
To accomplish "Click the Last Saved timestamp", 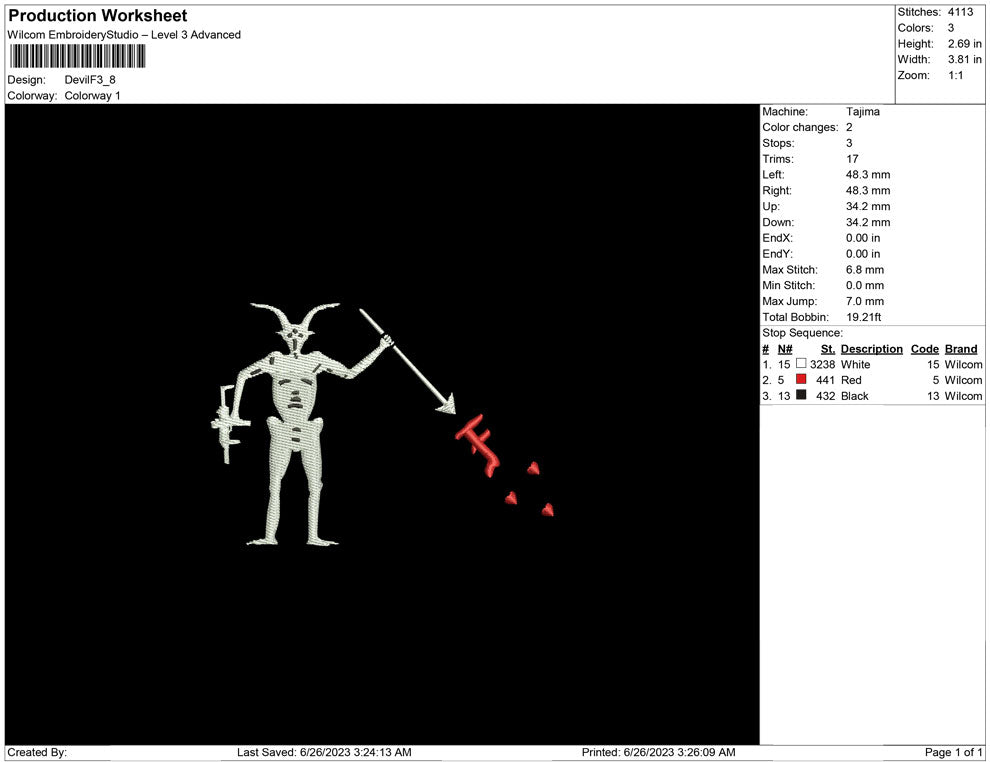I will pyautogui.click(x=324, y=752).
